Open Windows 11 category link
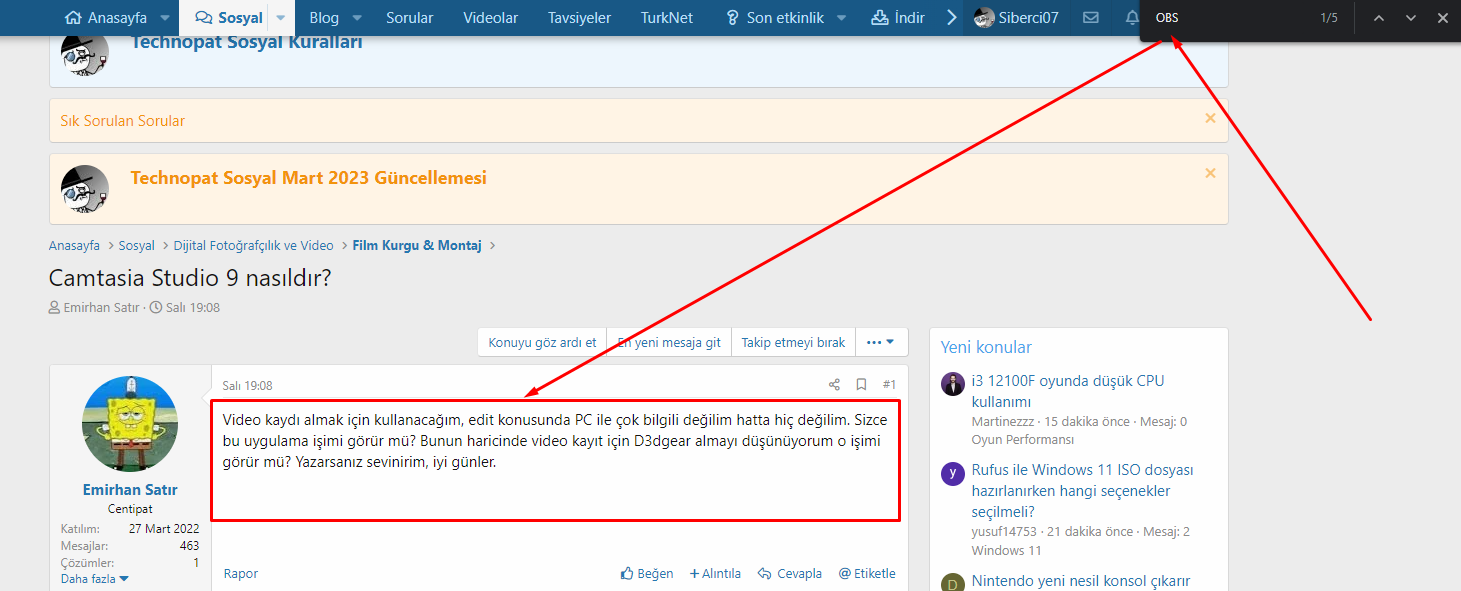The image size is (1461, 591). click(x=1006, y=551)
